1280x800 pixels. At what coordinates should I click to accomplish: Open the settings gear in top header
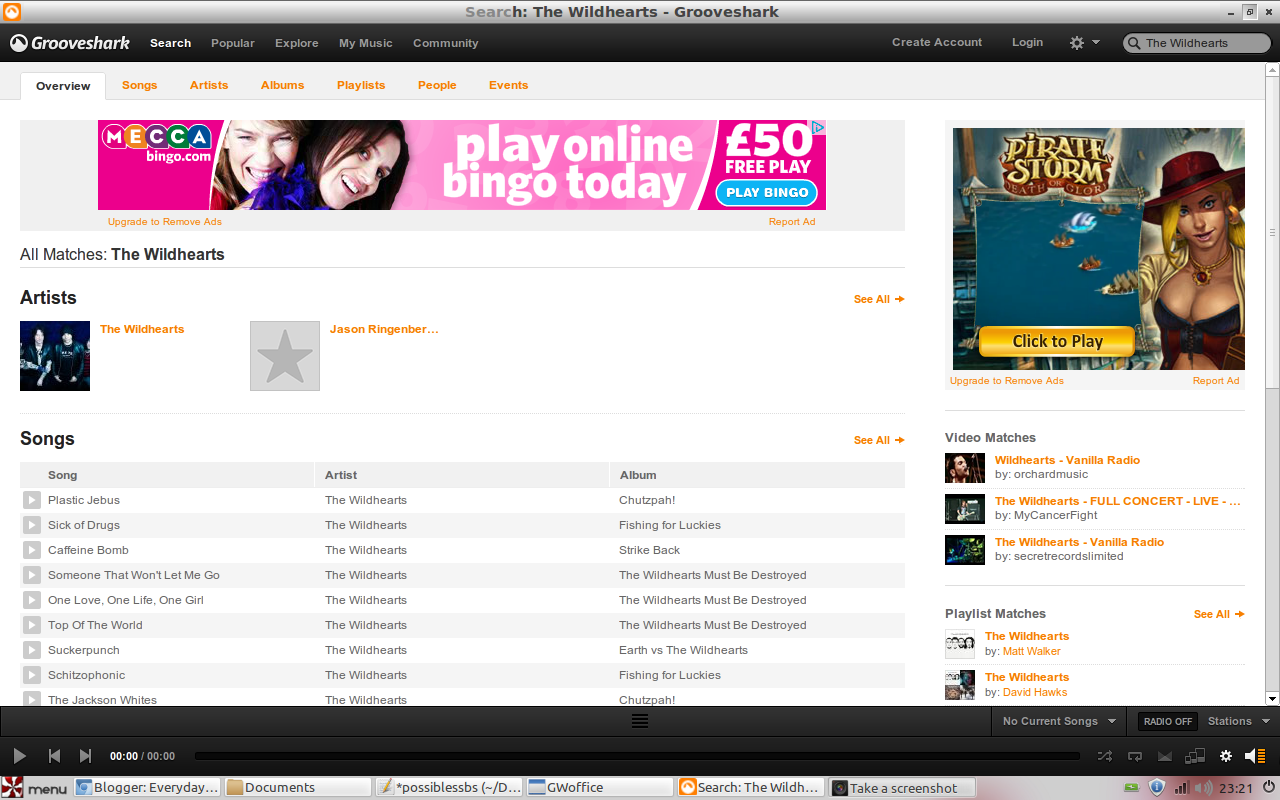click(x=1077, y=43)
